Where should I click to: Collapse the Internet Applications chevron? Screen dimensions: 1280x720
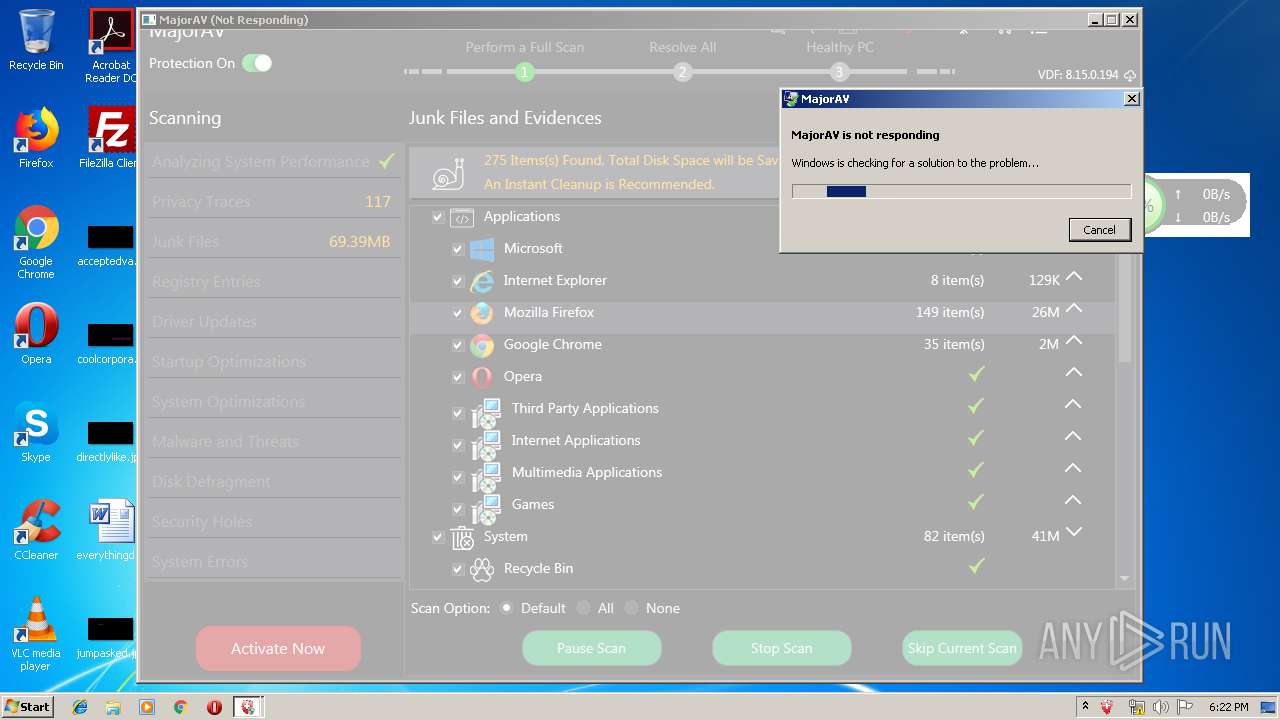coord(1073,437)
